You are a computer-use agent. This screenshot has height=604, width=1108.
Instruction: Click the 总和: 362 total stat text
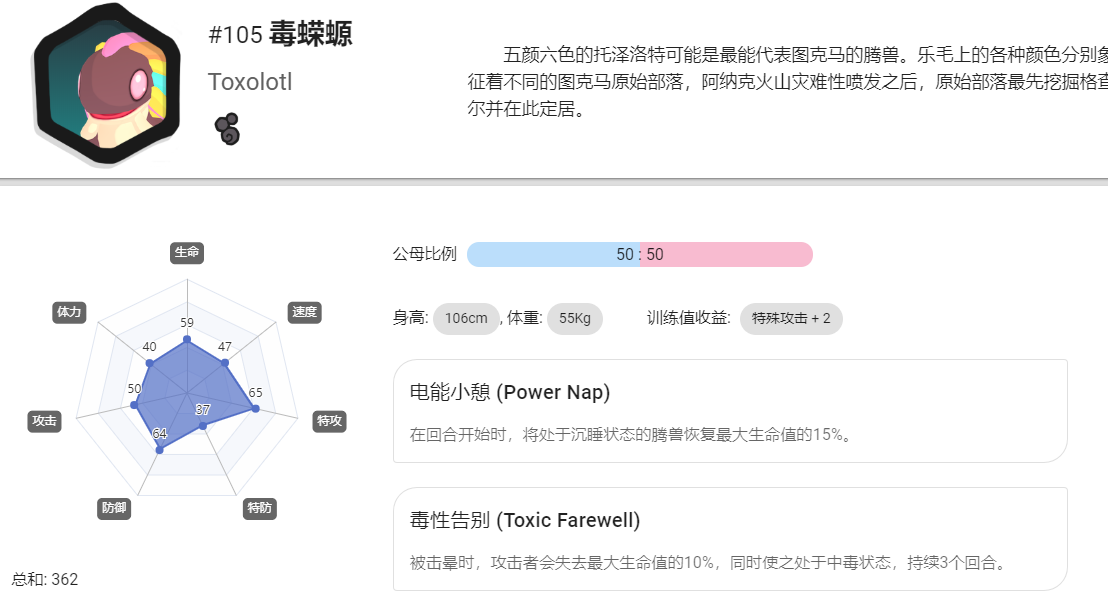coord(45,579)
